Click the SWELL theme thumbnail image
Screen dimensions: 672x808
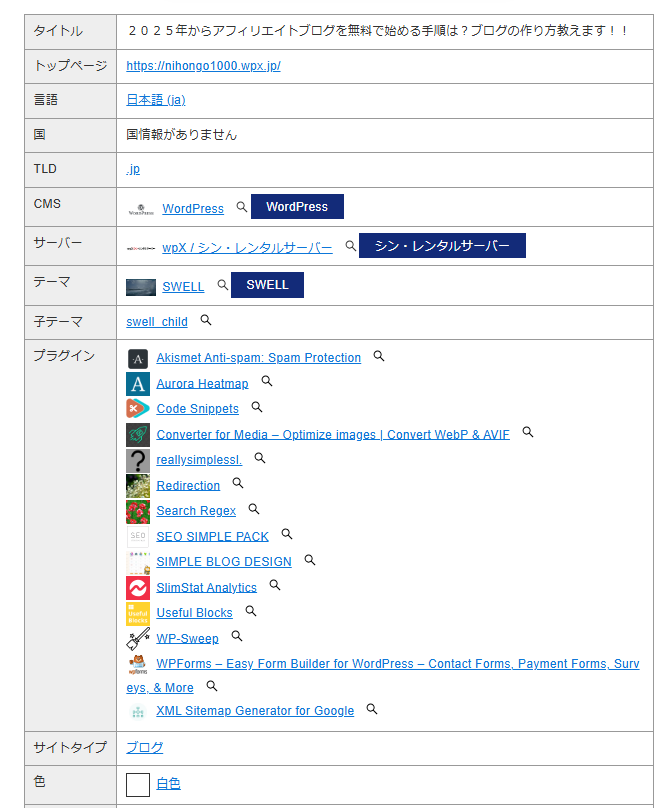click(x=141, y=287)
